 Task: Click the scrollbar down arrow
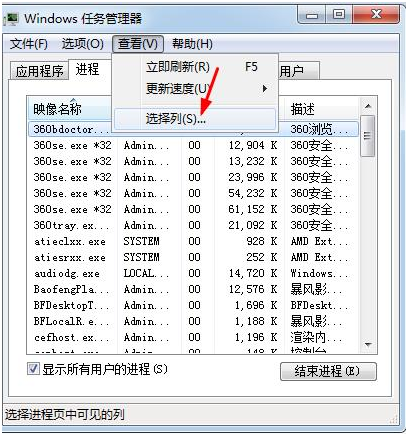(x=368, y=345)
